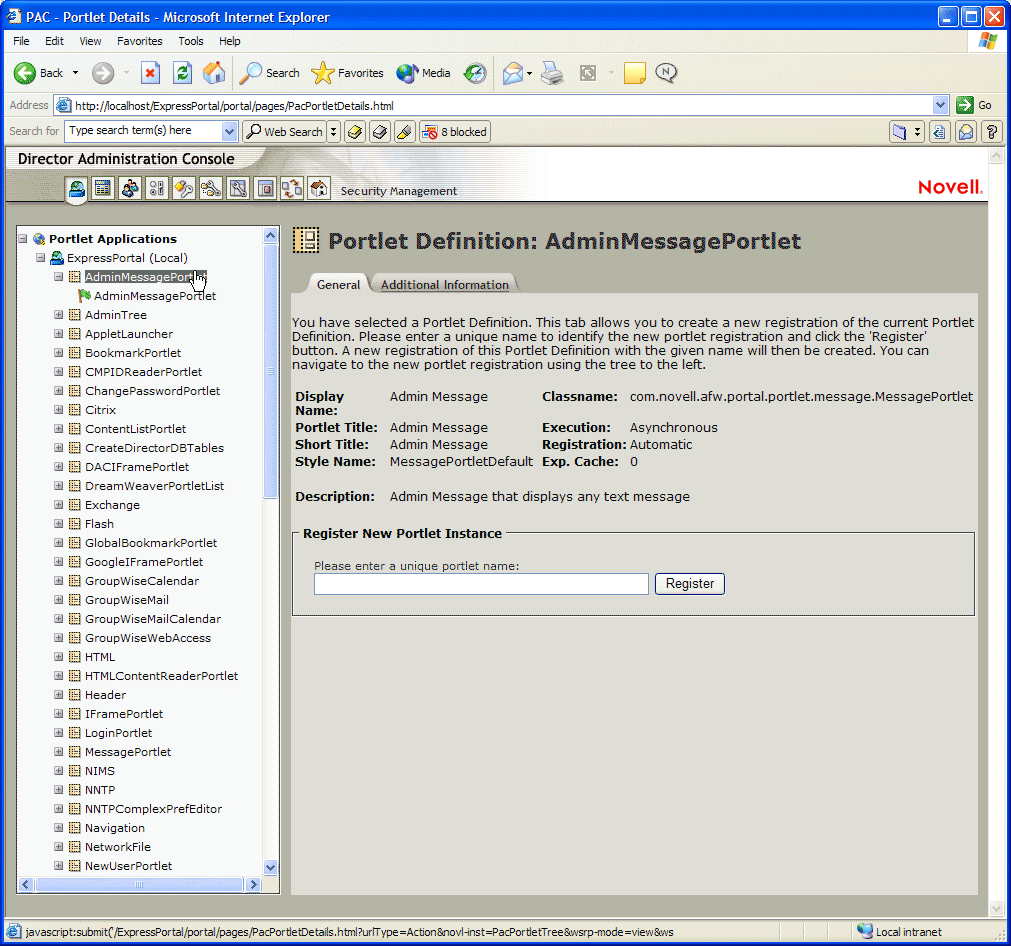Screen dimensions: 1011x946
Task: Click the yellow note toolbar icon
Action: 634,73
